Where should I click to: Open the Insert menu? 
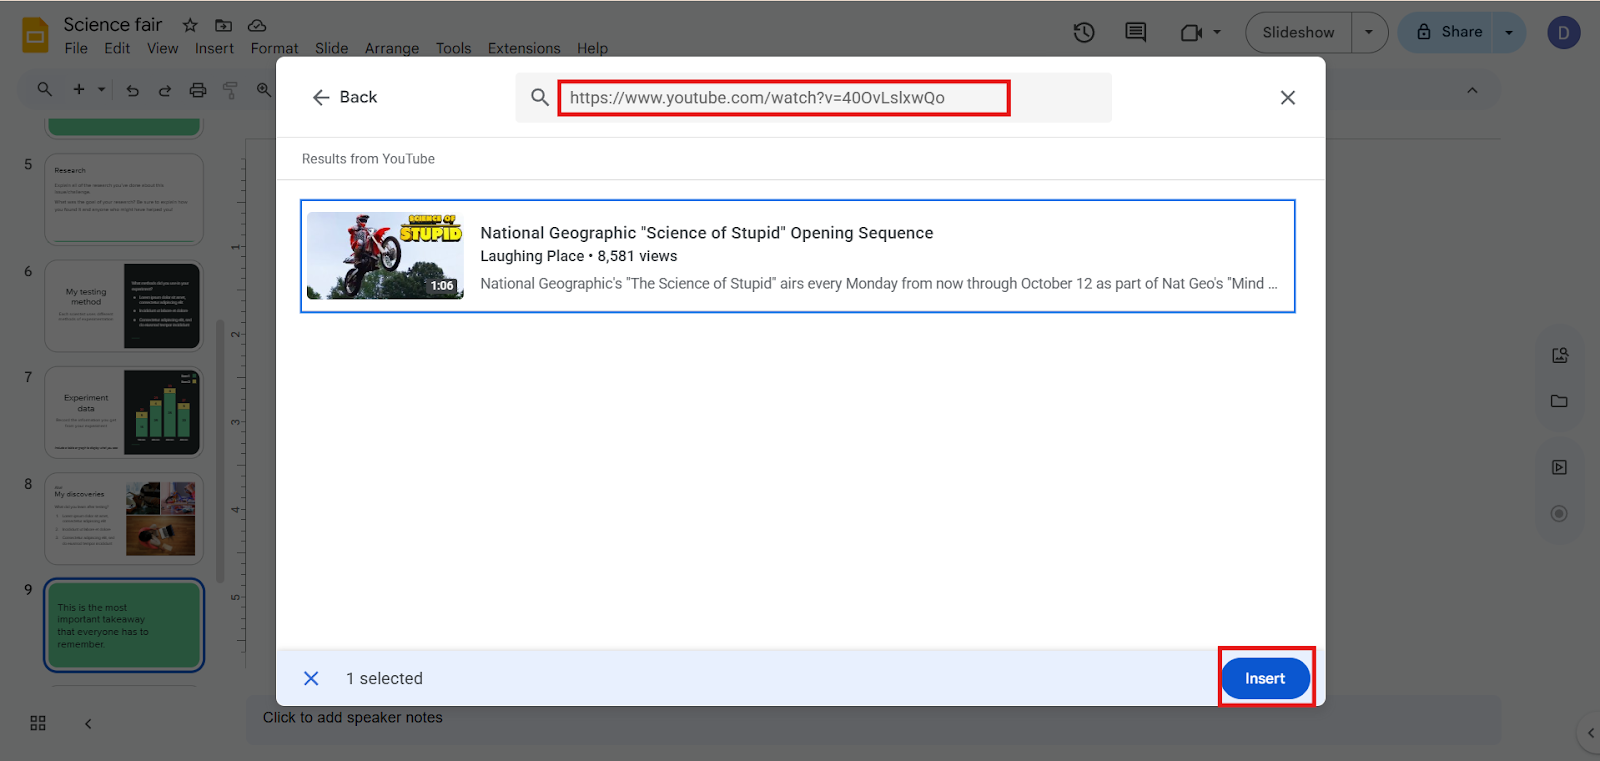pos(214,48)
